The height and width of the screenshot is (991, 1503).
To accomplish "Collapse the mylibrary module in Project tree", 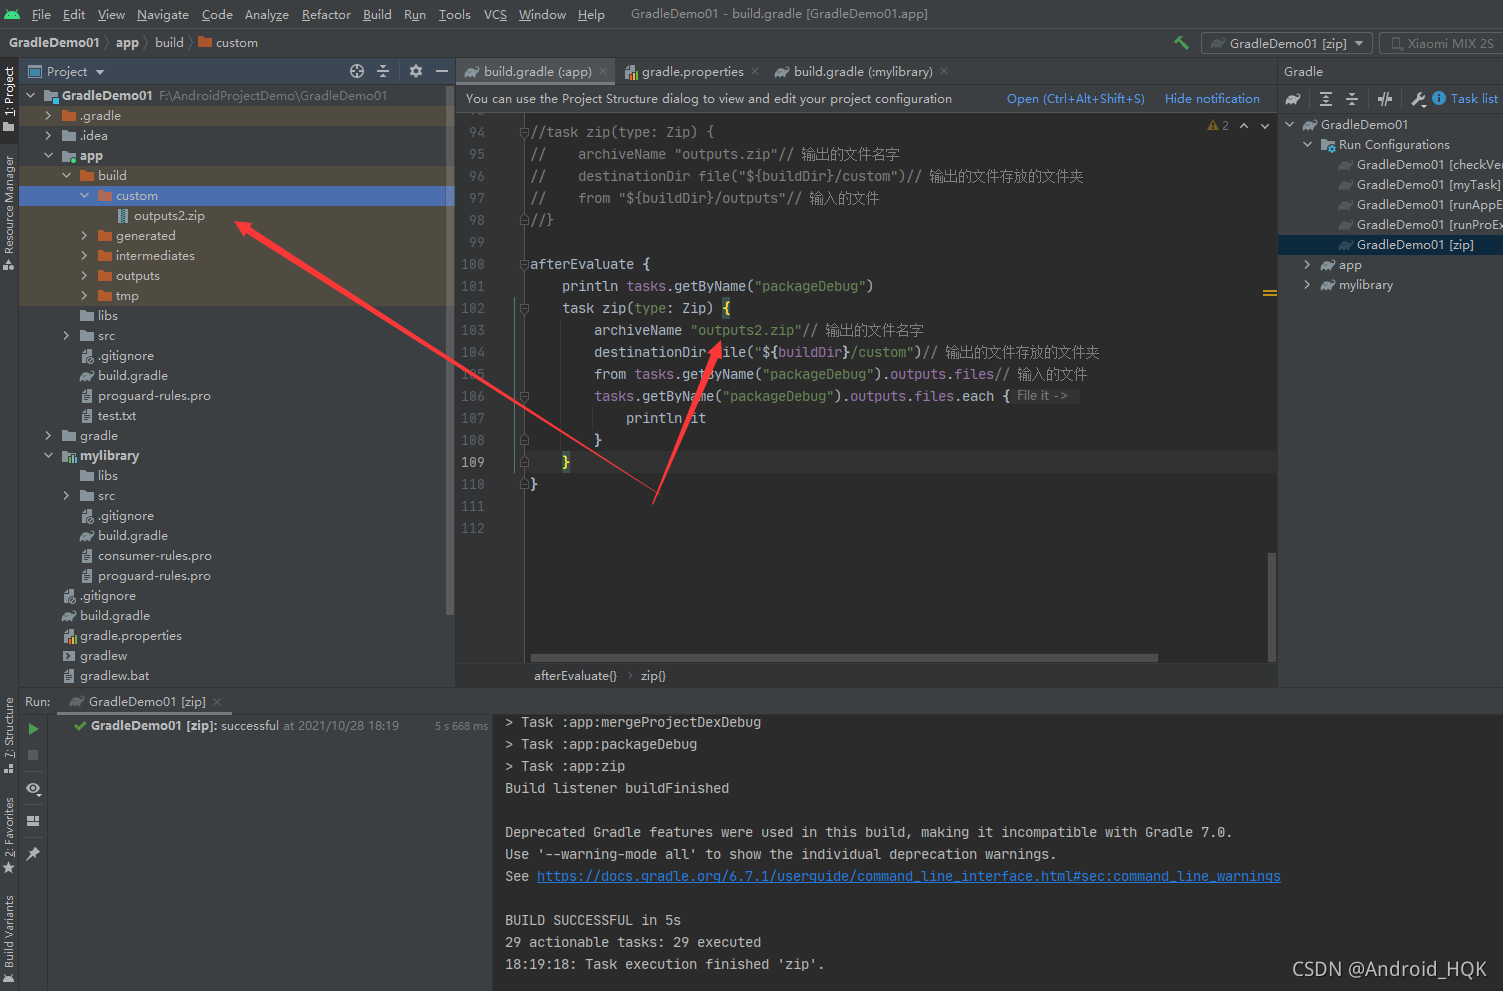I will pyautogui.click(x=48, y=456).
